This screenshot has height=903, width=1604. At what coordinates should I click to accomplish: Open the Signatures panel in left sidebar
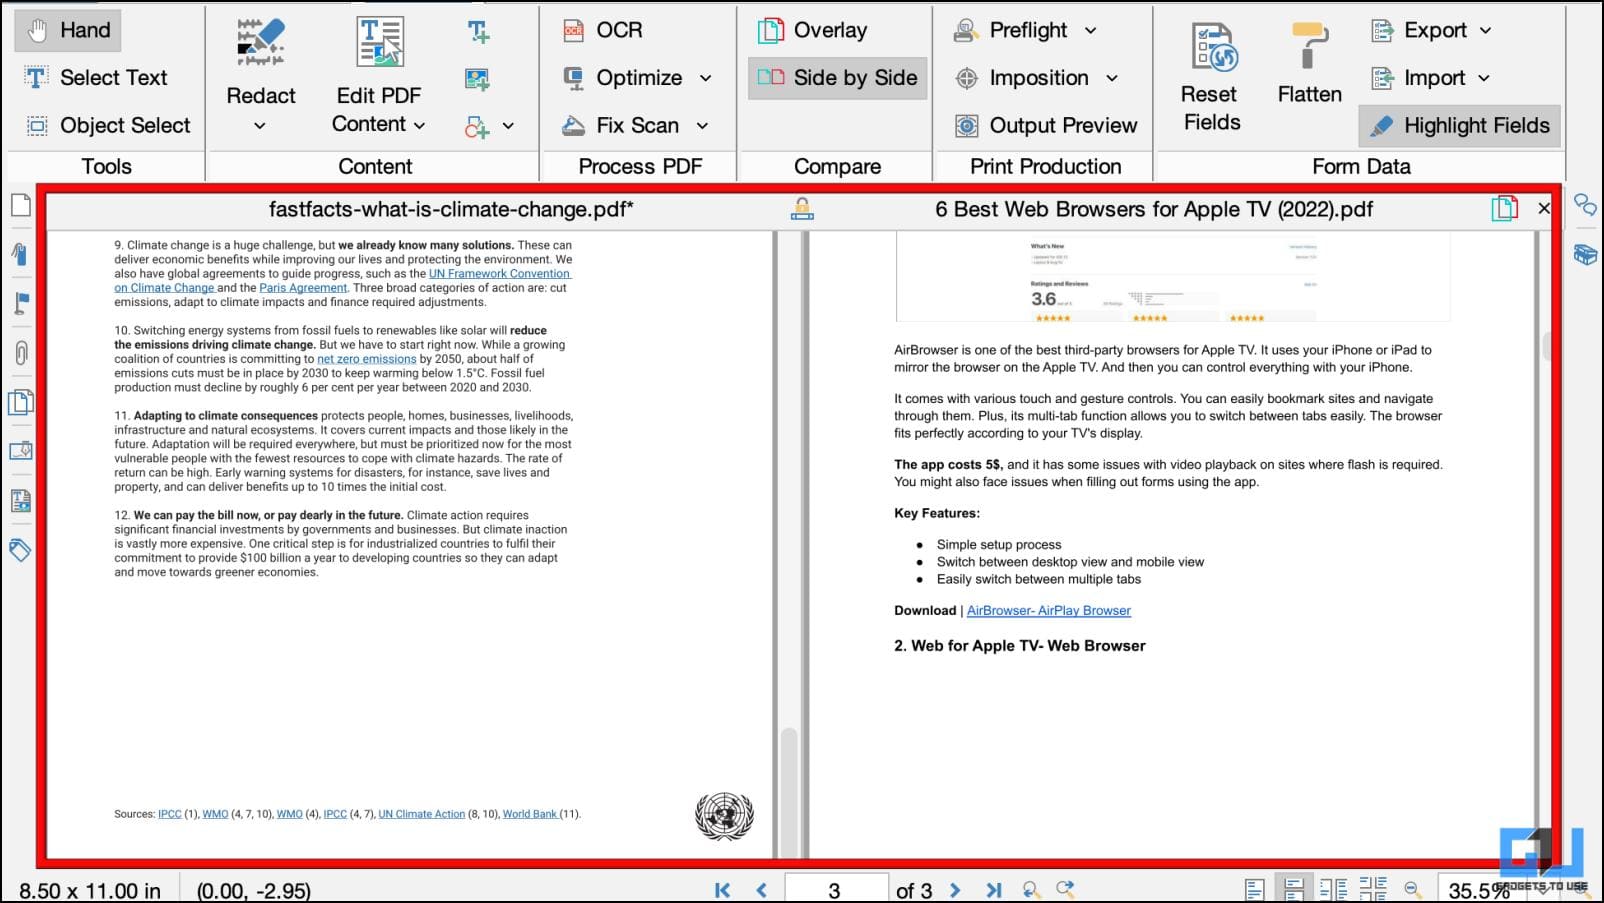pos(20,451)
